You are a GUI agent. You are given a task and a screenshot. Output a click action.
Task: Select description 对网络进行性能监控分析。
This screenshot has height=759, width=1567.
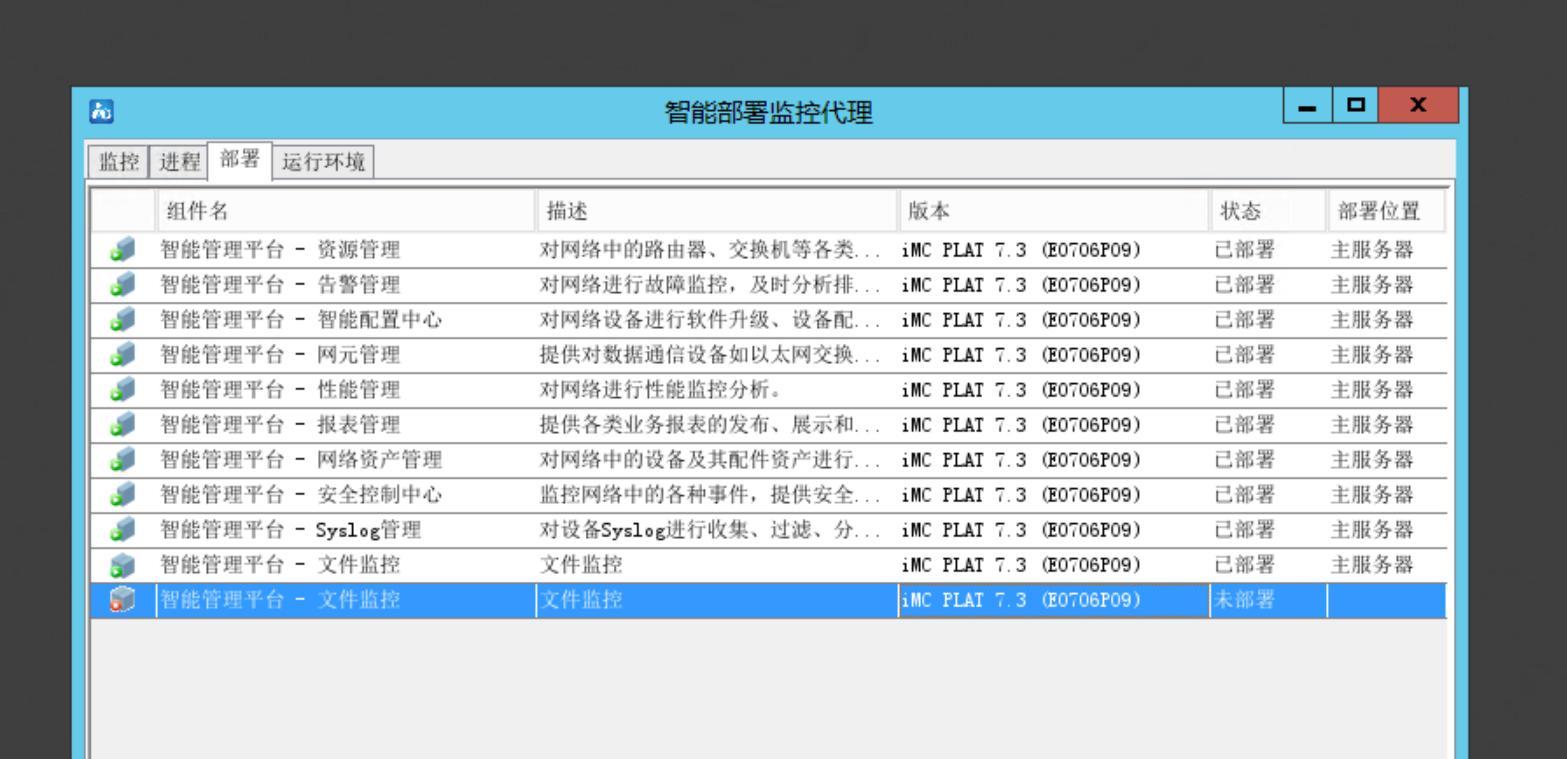pos(661,390)
